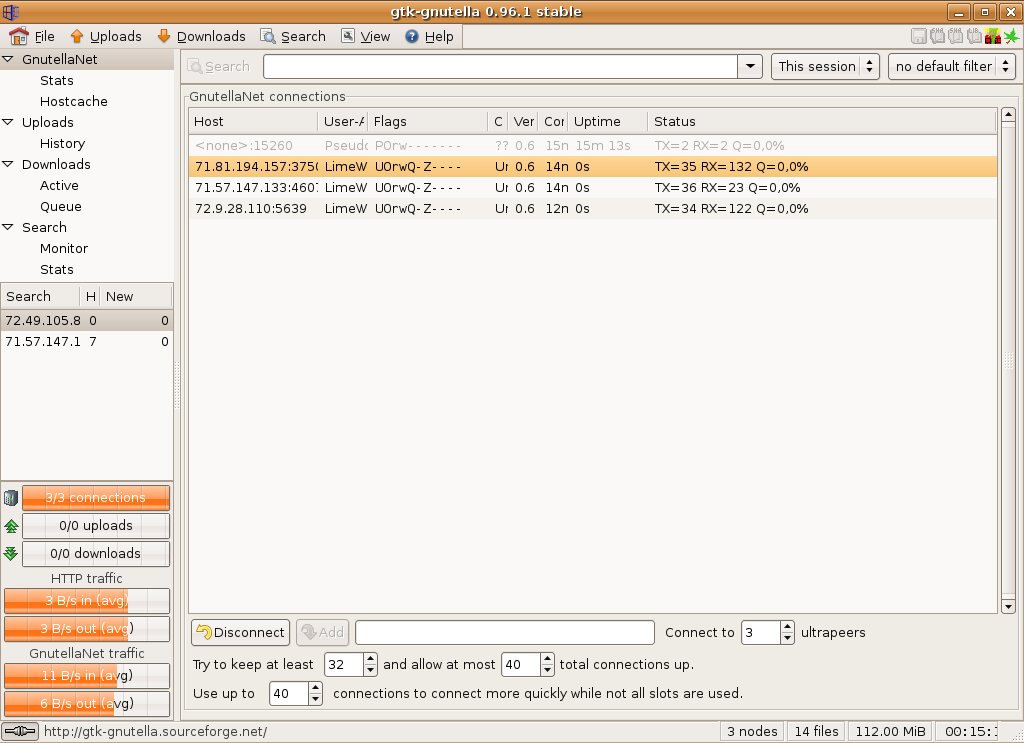This screenshot has width=1024, height=743.
Task: Click the greyed Add host button
Action: point(323,633)
